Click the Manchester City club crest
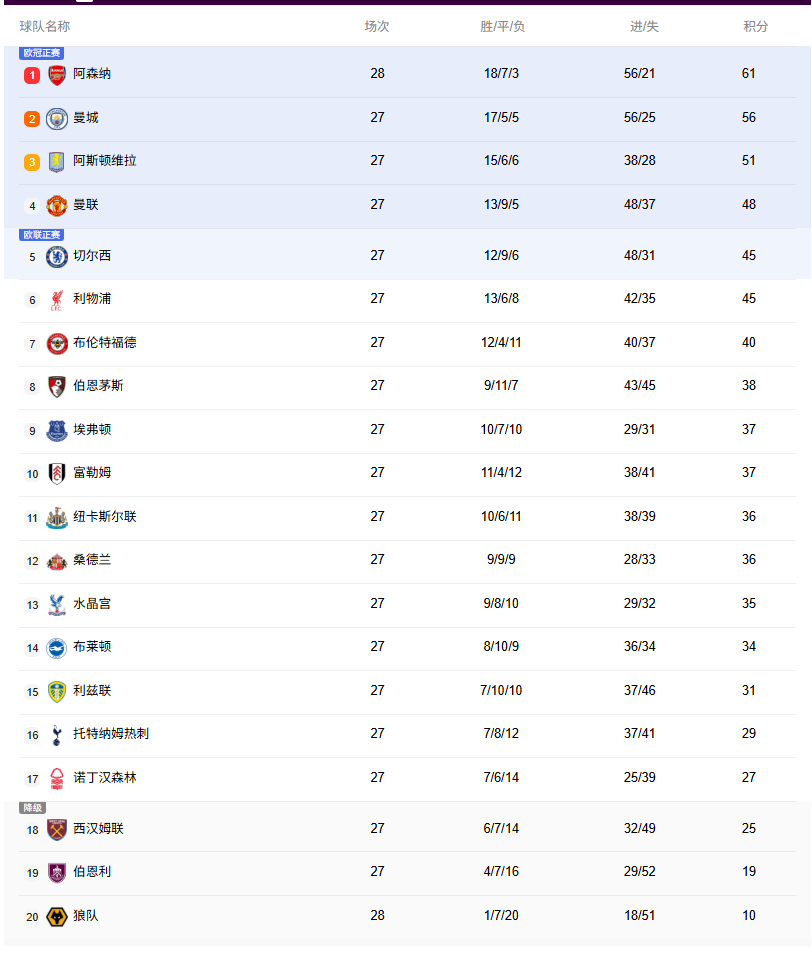 [57, 117]
